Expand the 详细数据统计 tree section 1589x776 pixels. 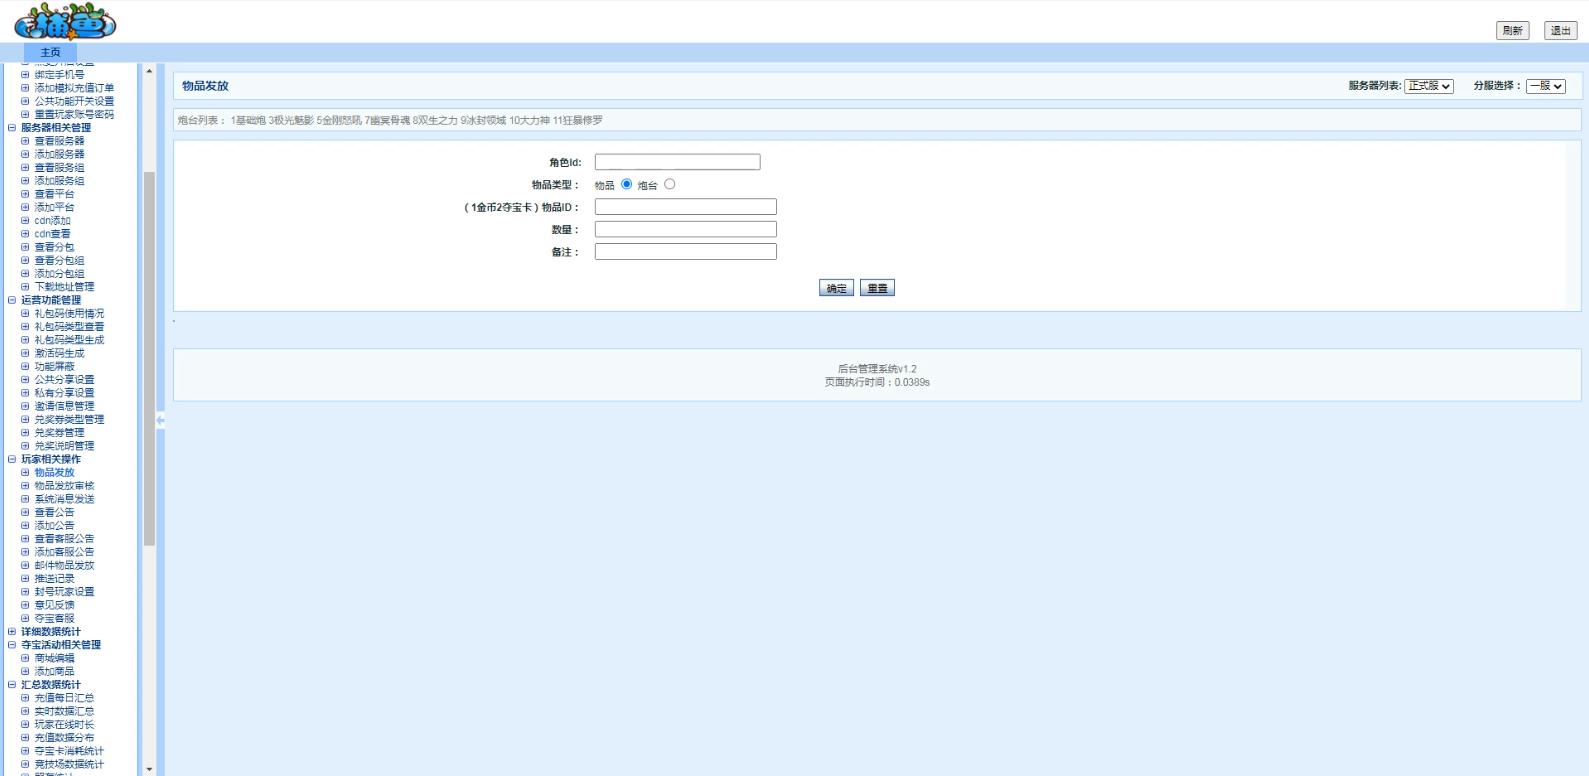click(x=12, y=632)
